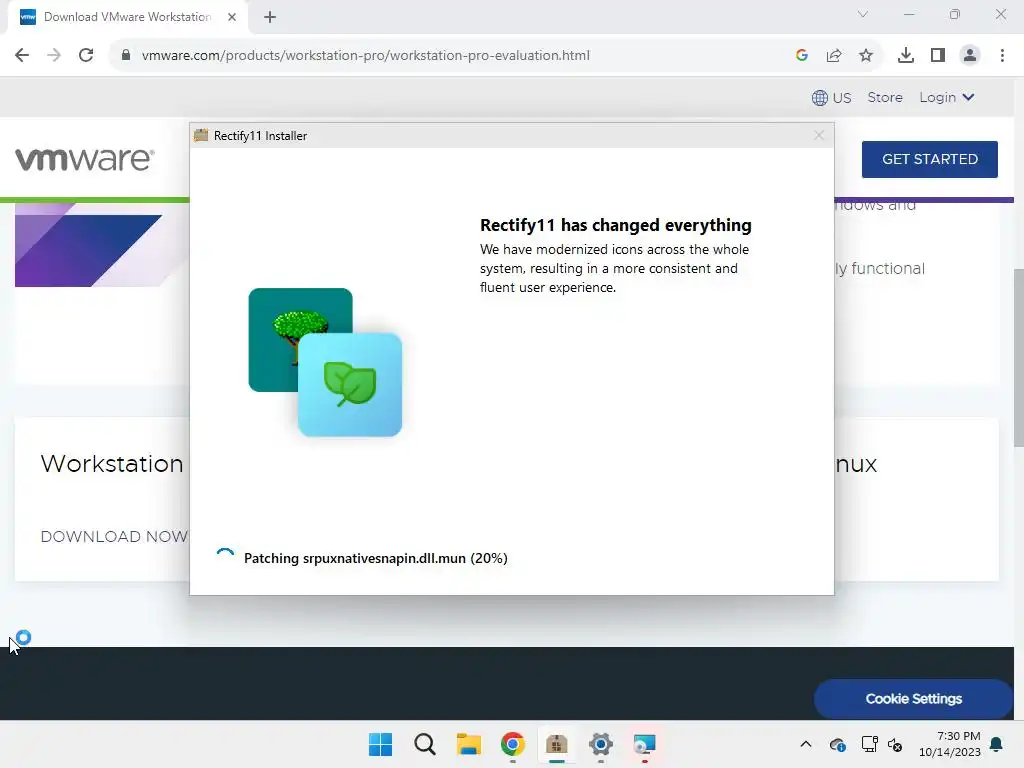Viewport: 1024px width, 768px height.
Task: Open File Explorer from taskbar
Action: 468,744
